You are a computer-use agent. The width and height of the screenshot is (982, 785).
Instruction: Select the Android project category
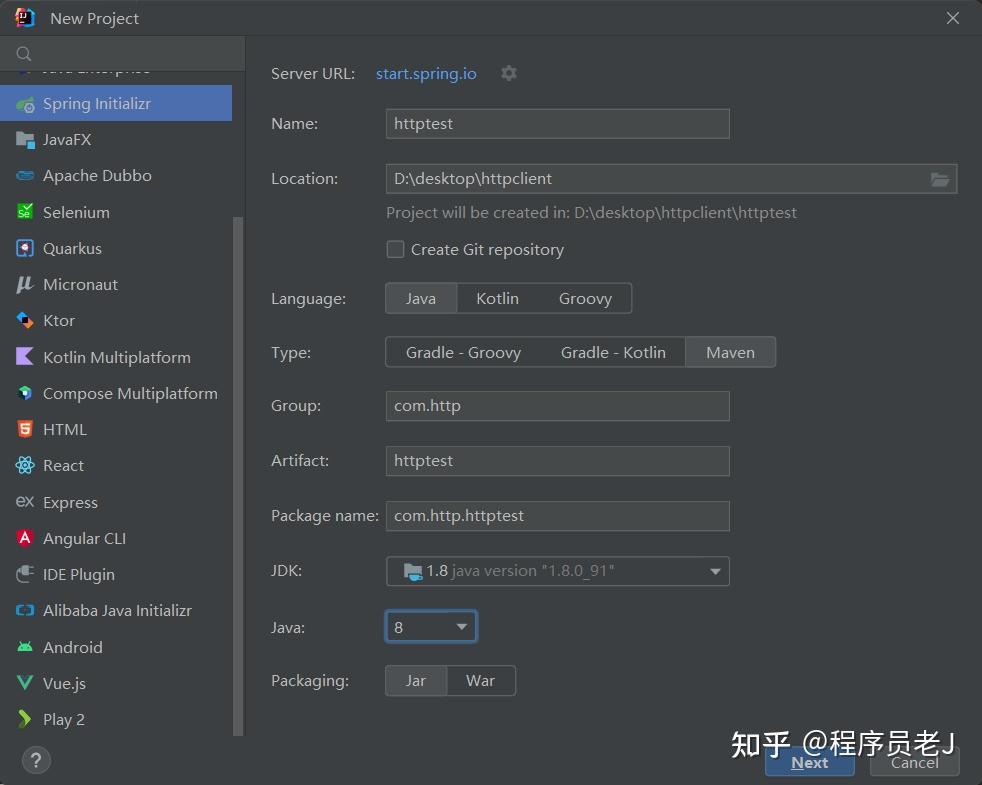tap(70, 647)
